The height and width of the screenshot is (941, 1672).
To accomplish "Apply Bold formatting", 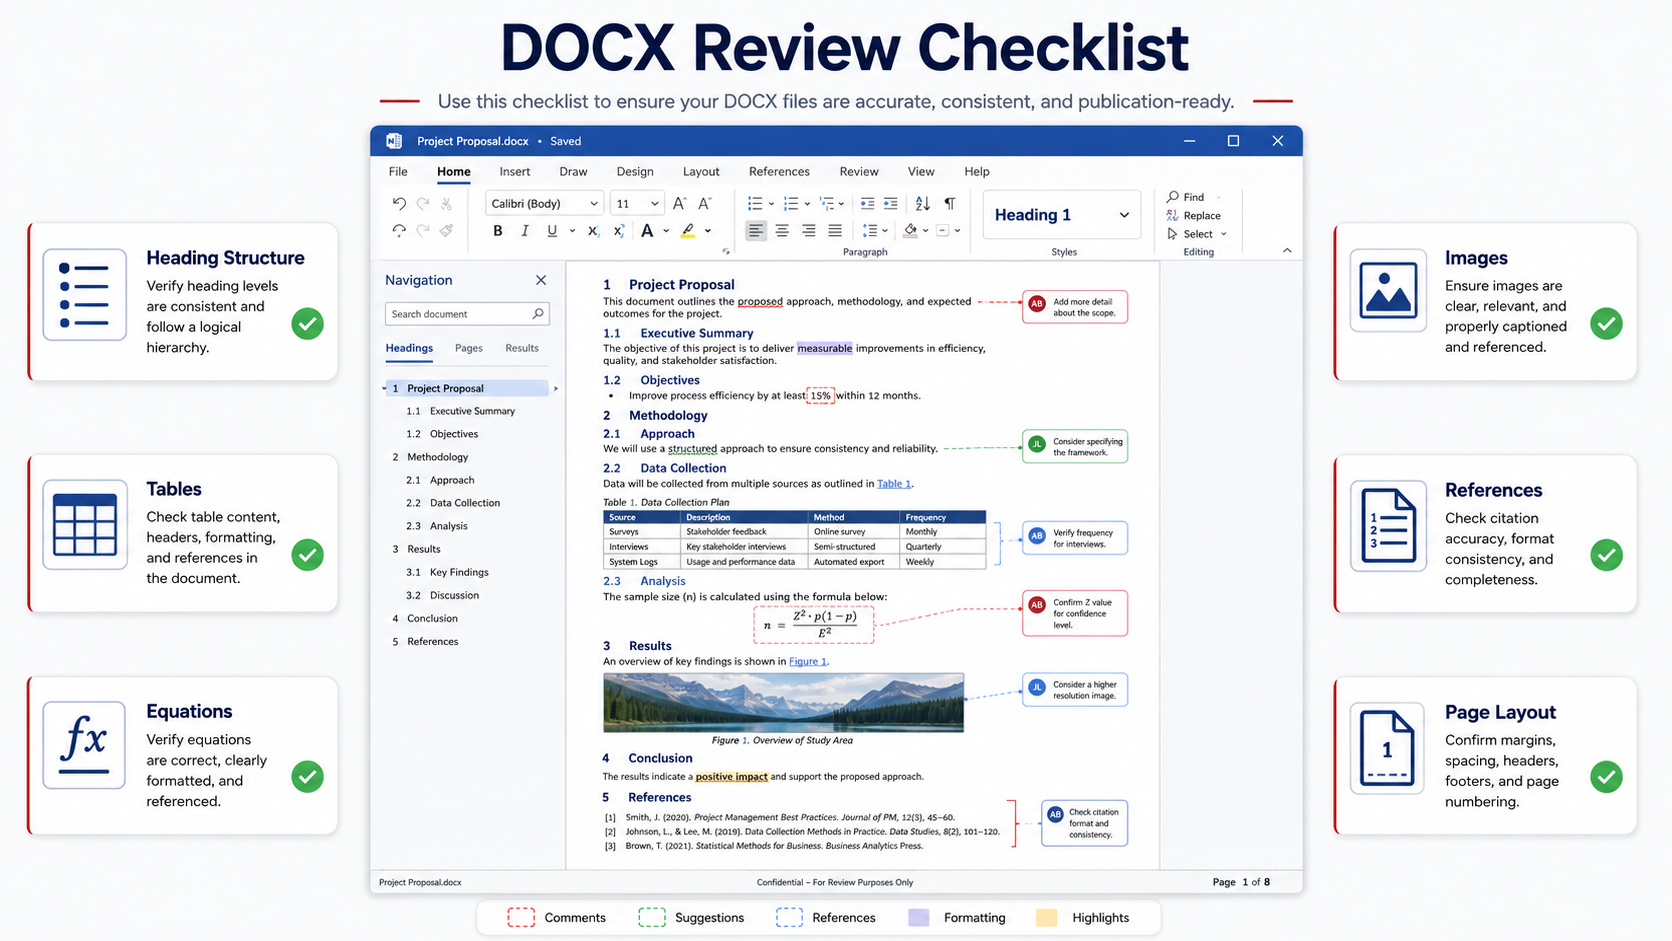I will point(497,231).
